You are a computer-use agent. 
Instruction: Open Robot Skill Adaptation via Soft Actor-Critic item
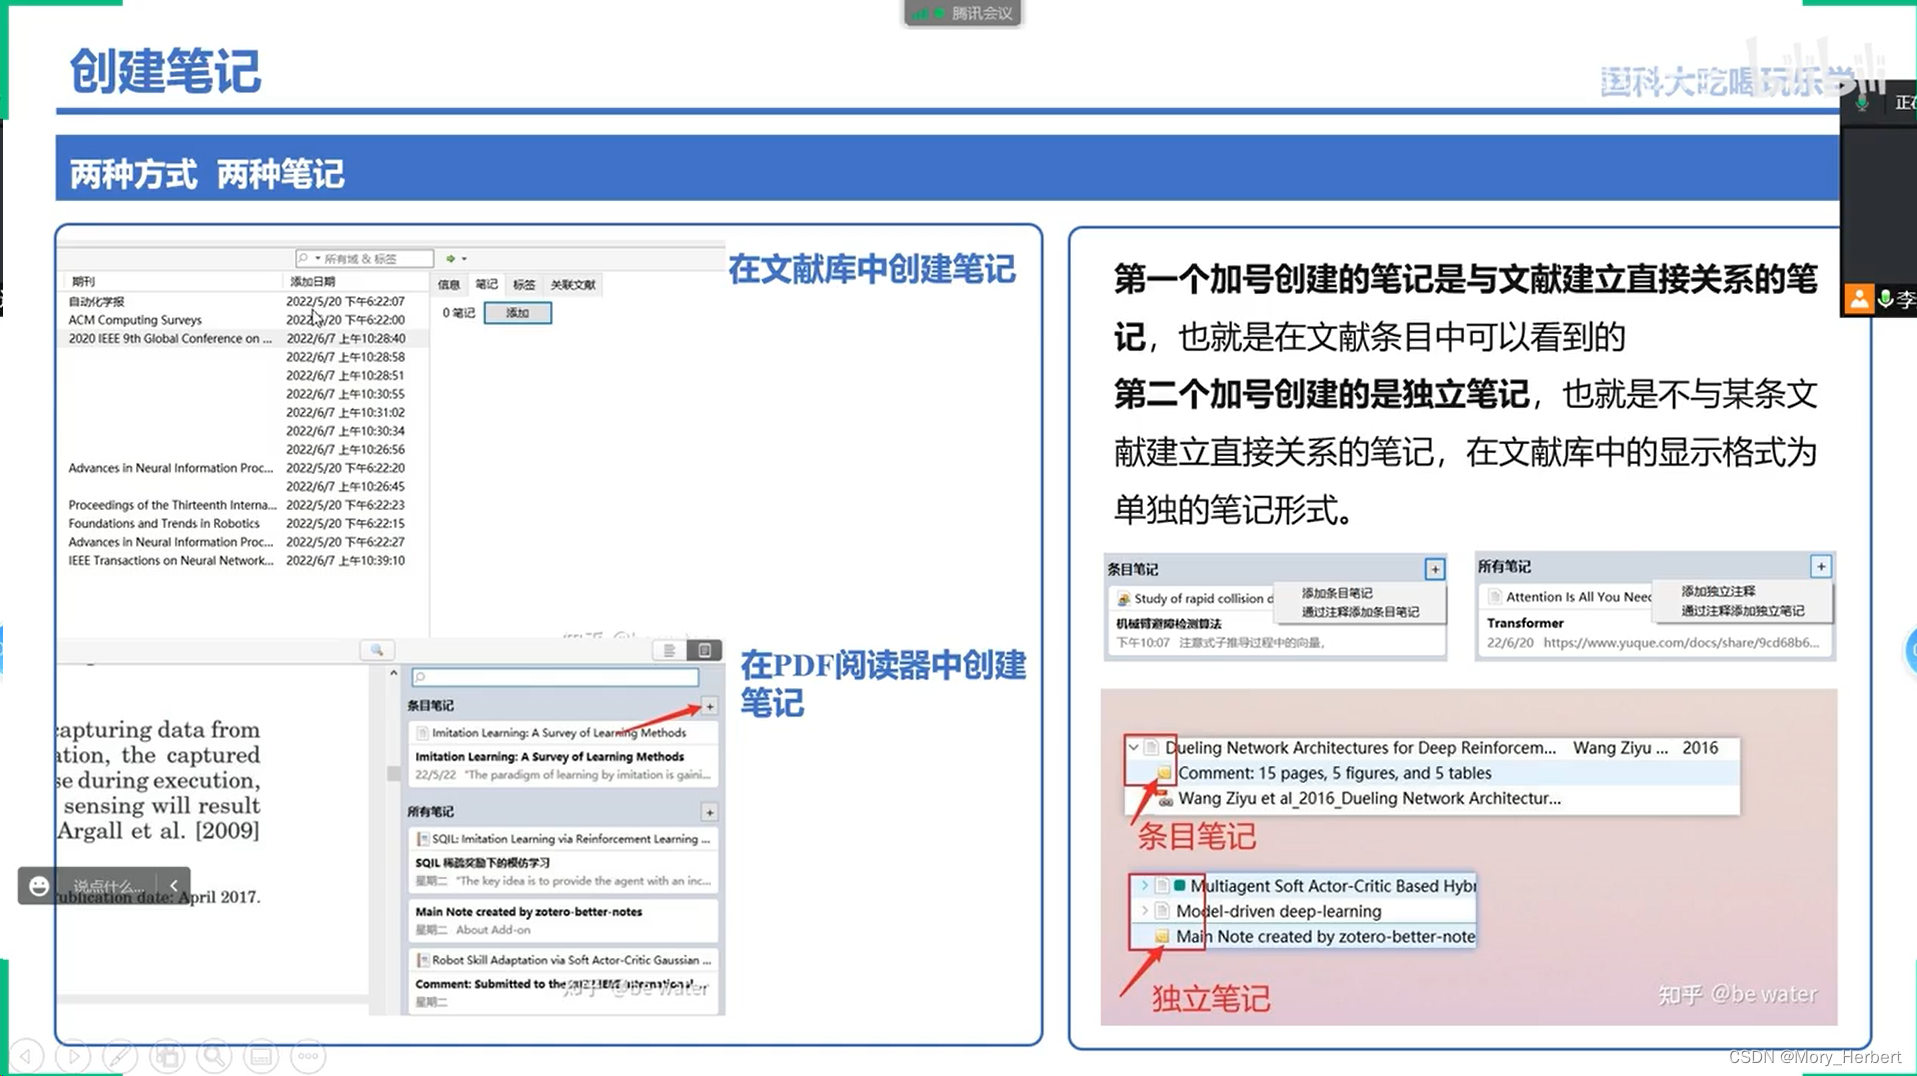563,960
